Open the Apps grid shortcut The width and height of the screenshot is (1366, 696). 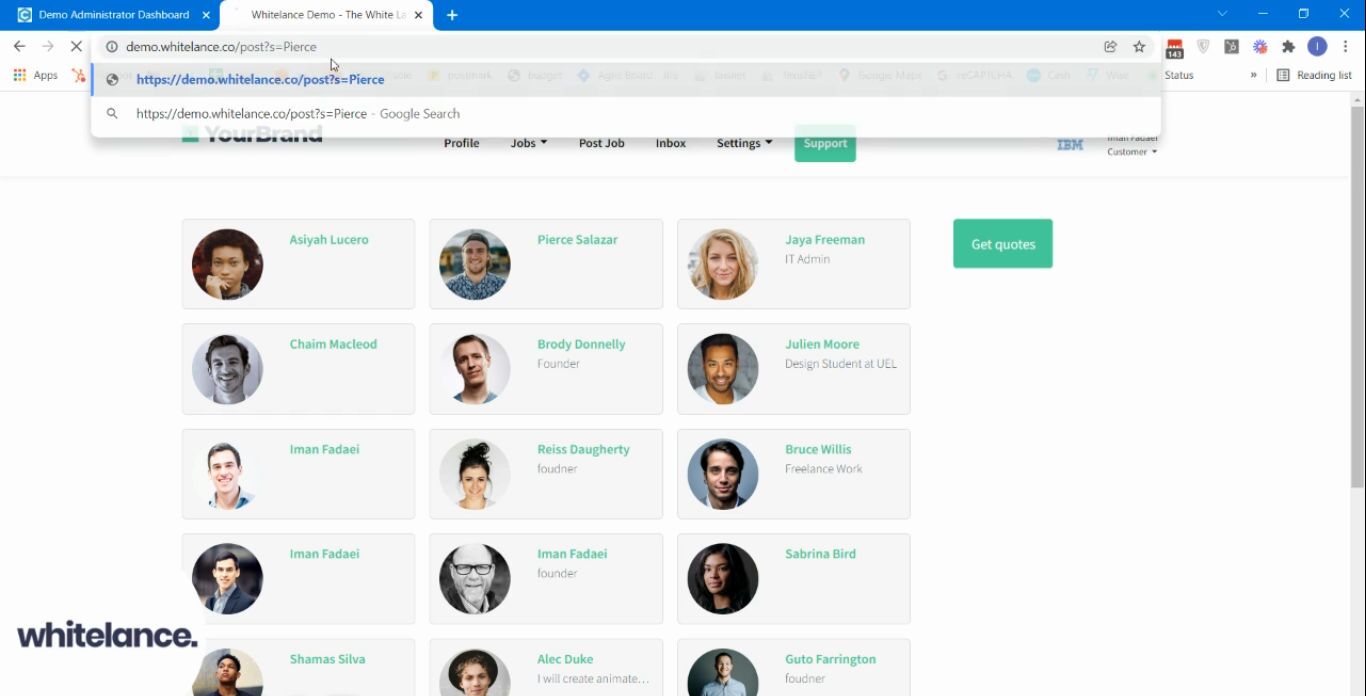coord(35,75)
